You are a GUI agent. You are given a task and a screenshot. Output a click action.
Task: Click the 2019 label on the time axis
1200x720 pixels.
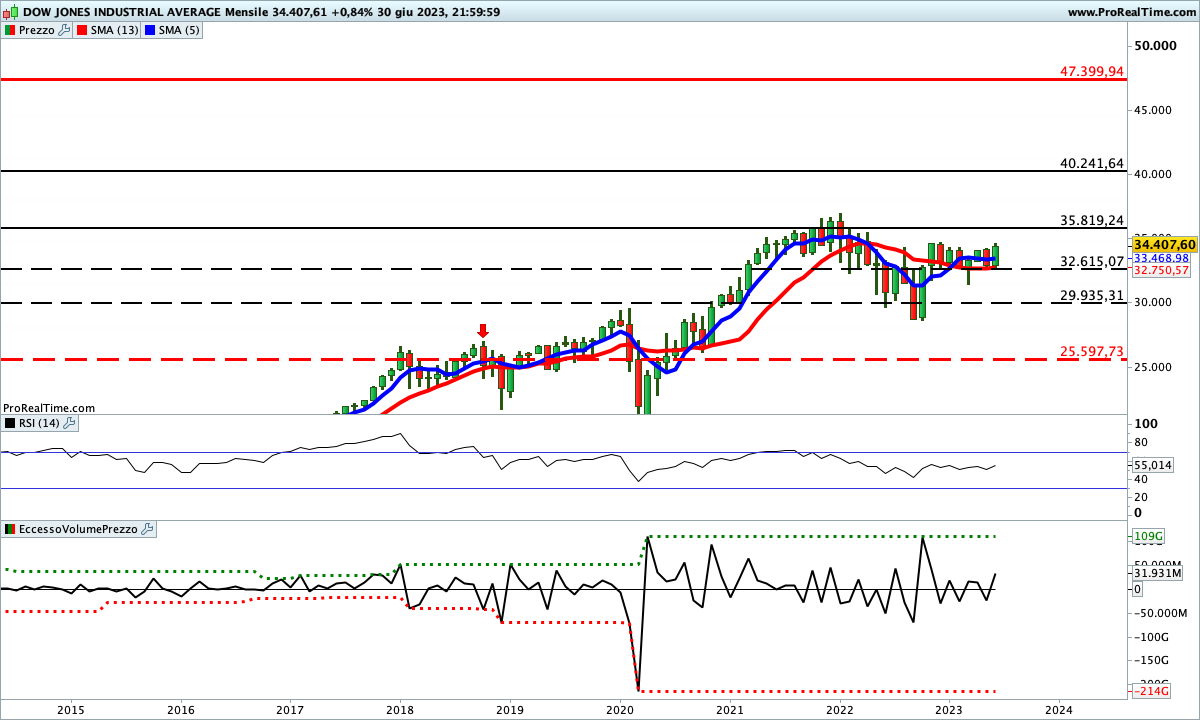pos(510,710)
